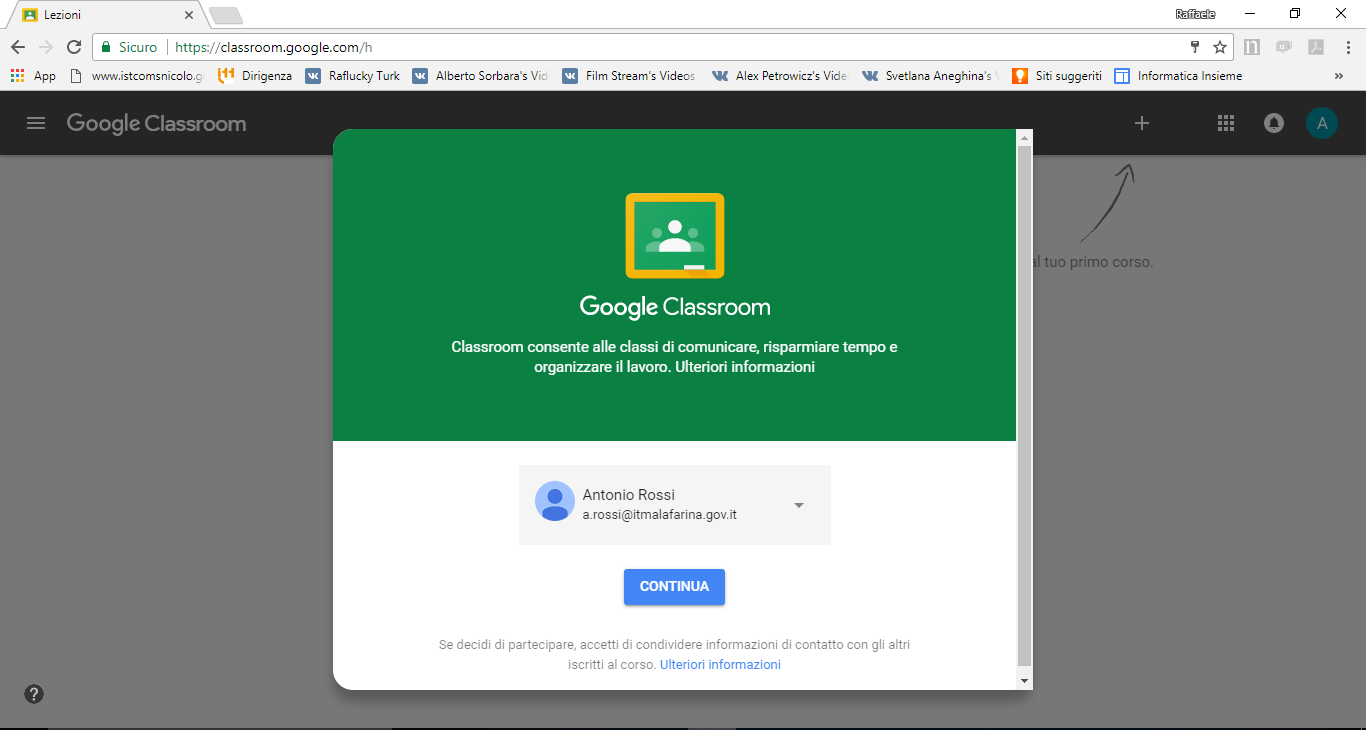Click the address bar URL field
This screenshot has height=730, width=1366.
[x=650, y=47]
